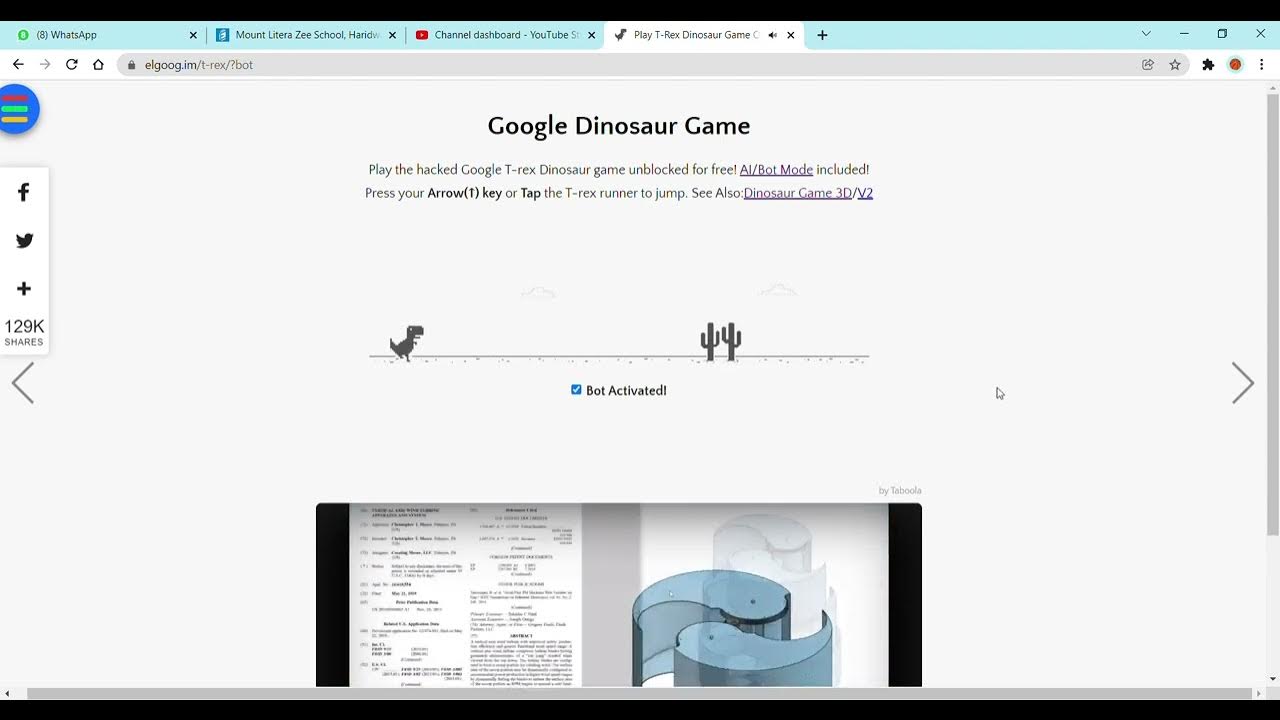The height and width of the screenshot is (720, 1280).
Task: Open the Chrome profile avatar
Action: tap(1235, 64)
